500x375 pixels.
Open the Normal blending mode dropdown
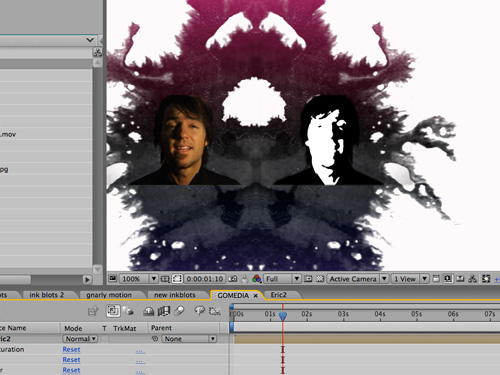tap(80, 339)
